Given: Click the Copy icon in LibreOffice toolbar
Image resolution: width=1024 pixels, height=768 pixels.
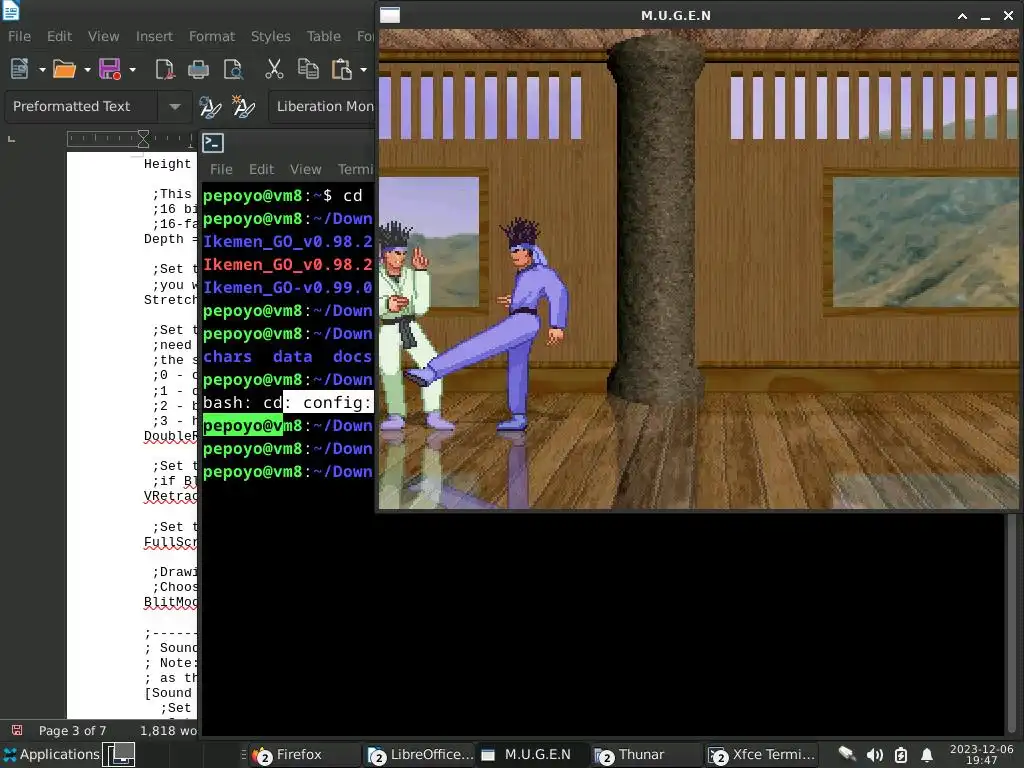Looking at the screenshot, I should tap(308, 69).
